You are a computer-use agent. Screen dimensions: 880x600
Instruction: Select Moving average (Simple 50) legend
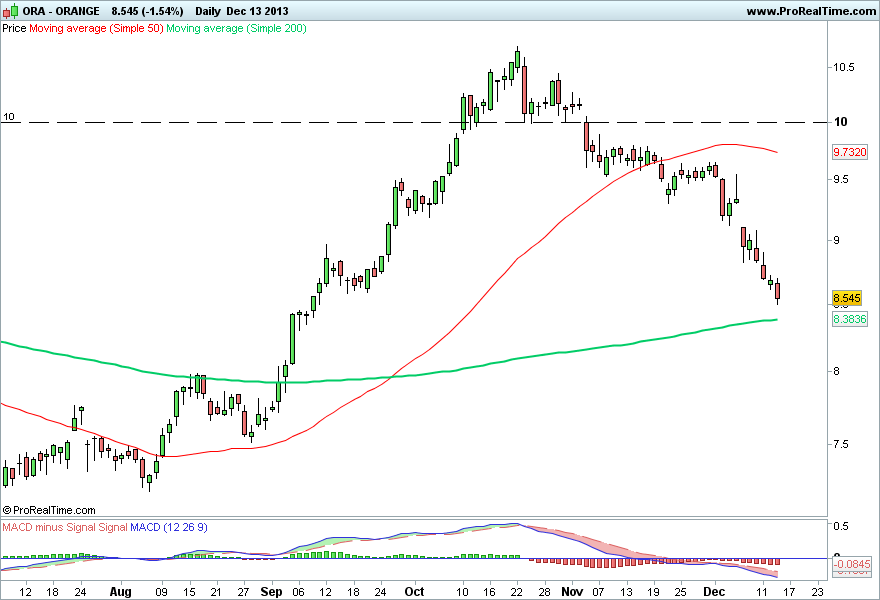[x=96, y=28]
